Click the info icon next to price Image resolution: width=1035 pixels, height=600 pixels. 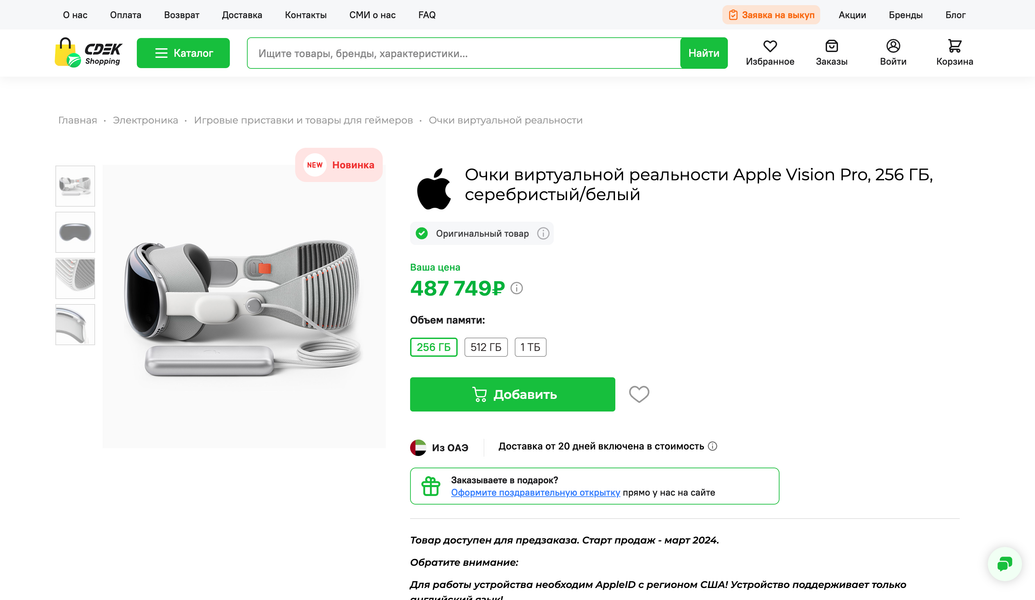point(517,288)
